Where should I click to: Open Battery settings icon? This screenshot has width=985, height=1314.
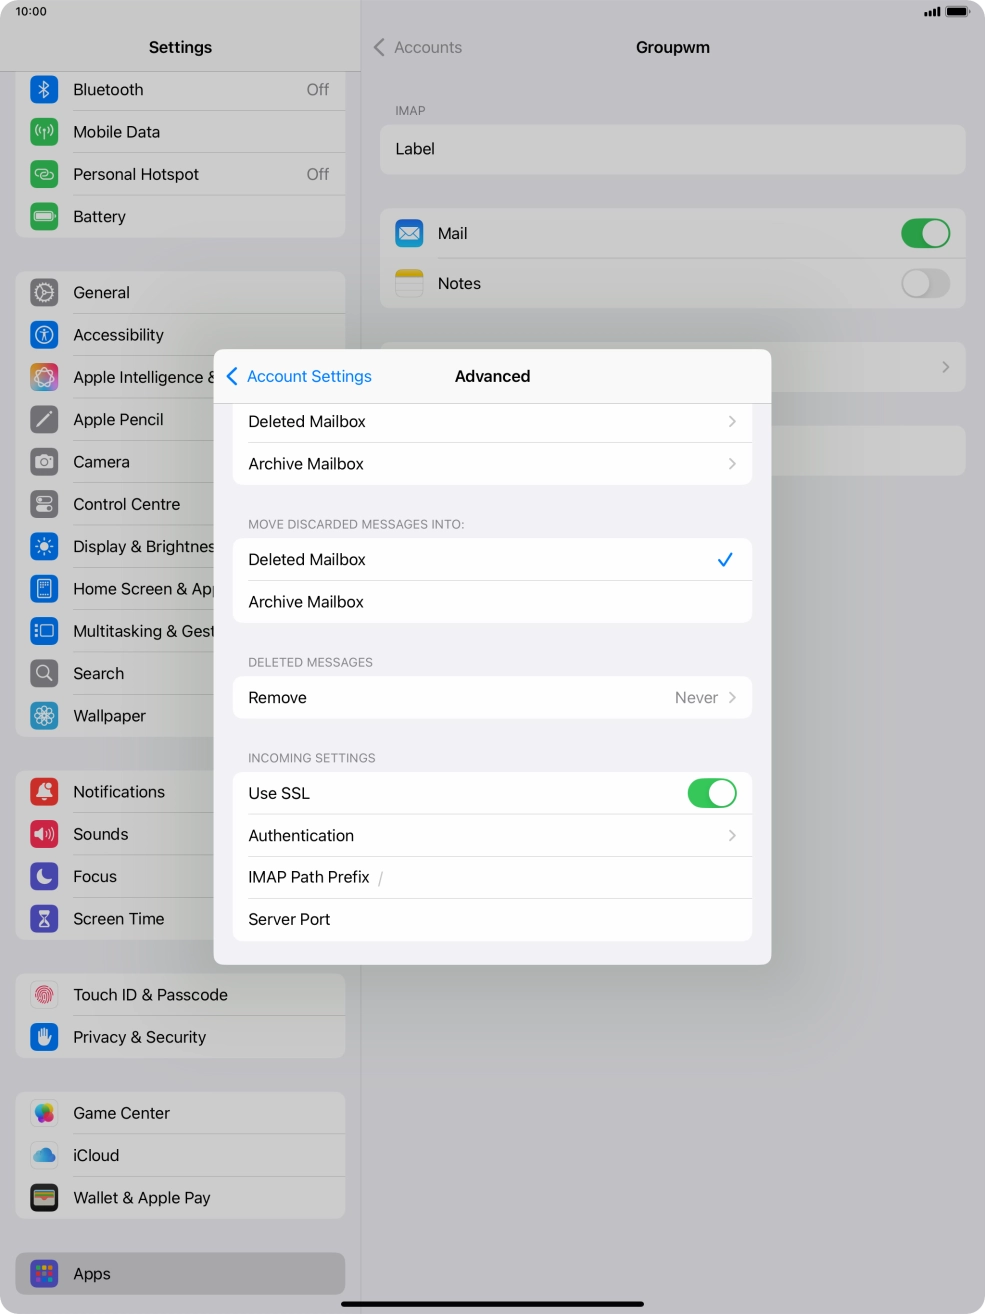(x=44, y=217)
